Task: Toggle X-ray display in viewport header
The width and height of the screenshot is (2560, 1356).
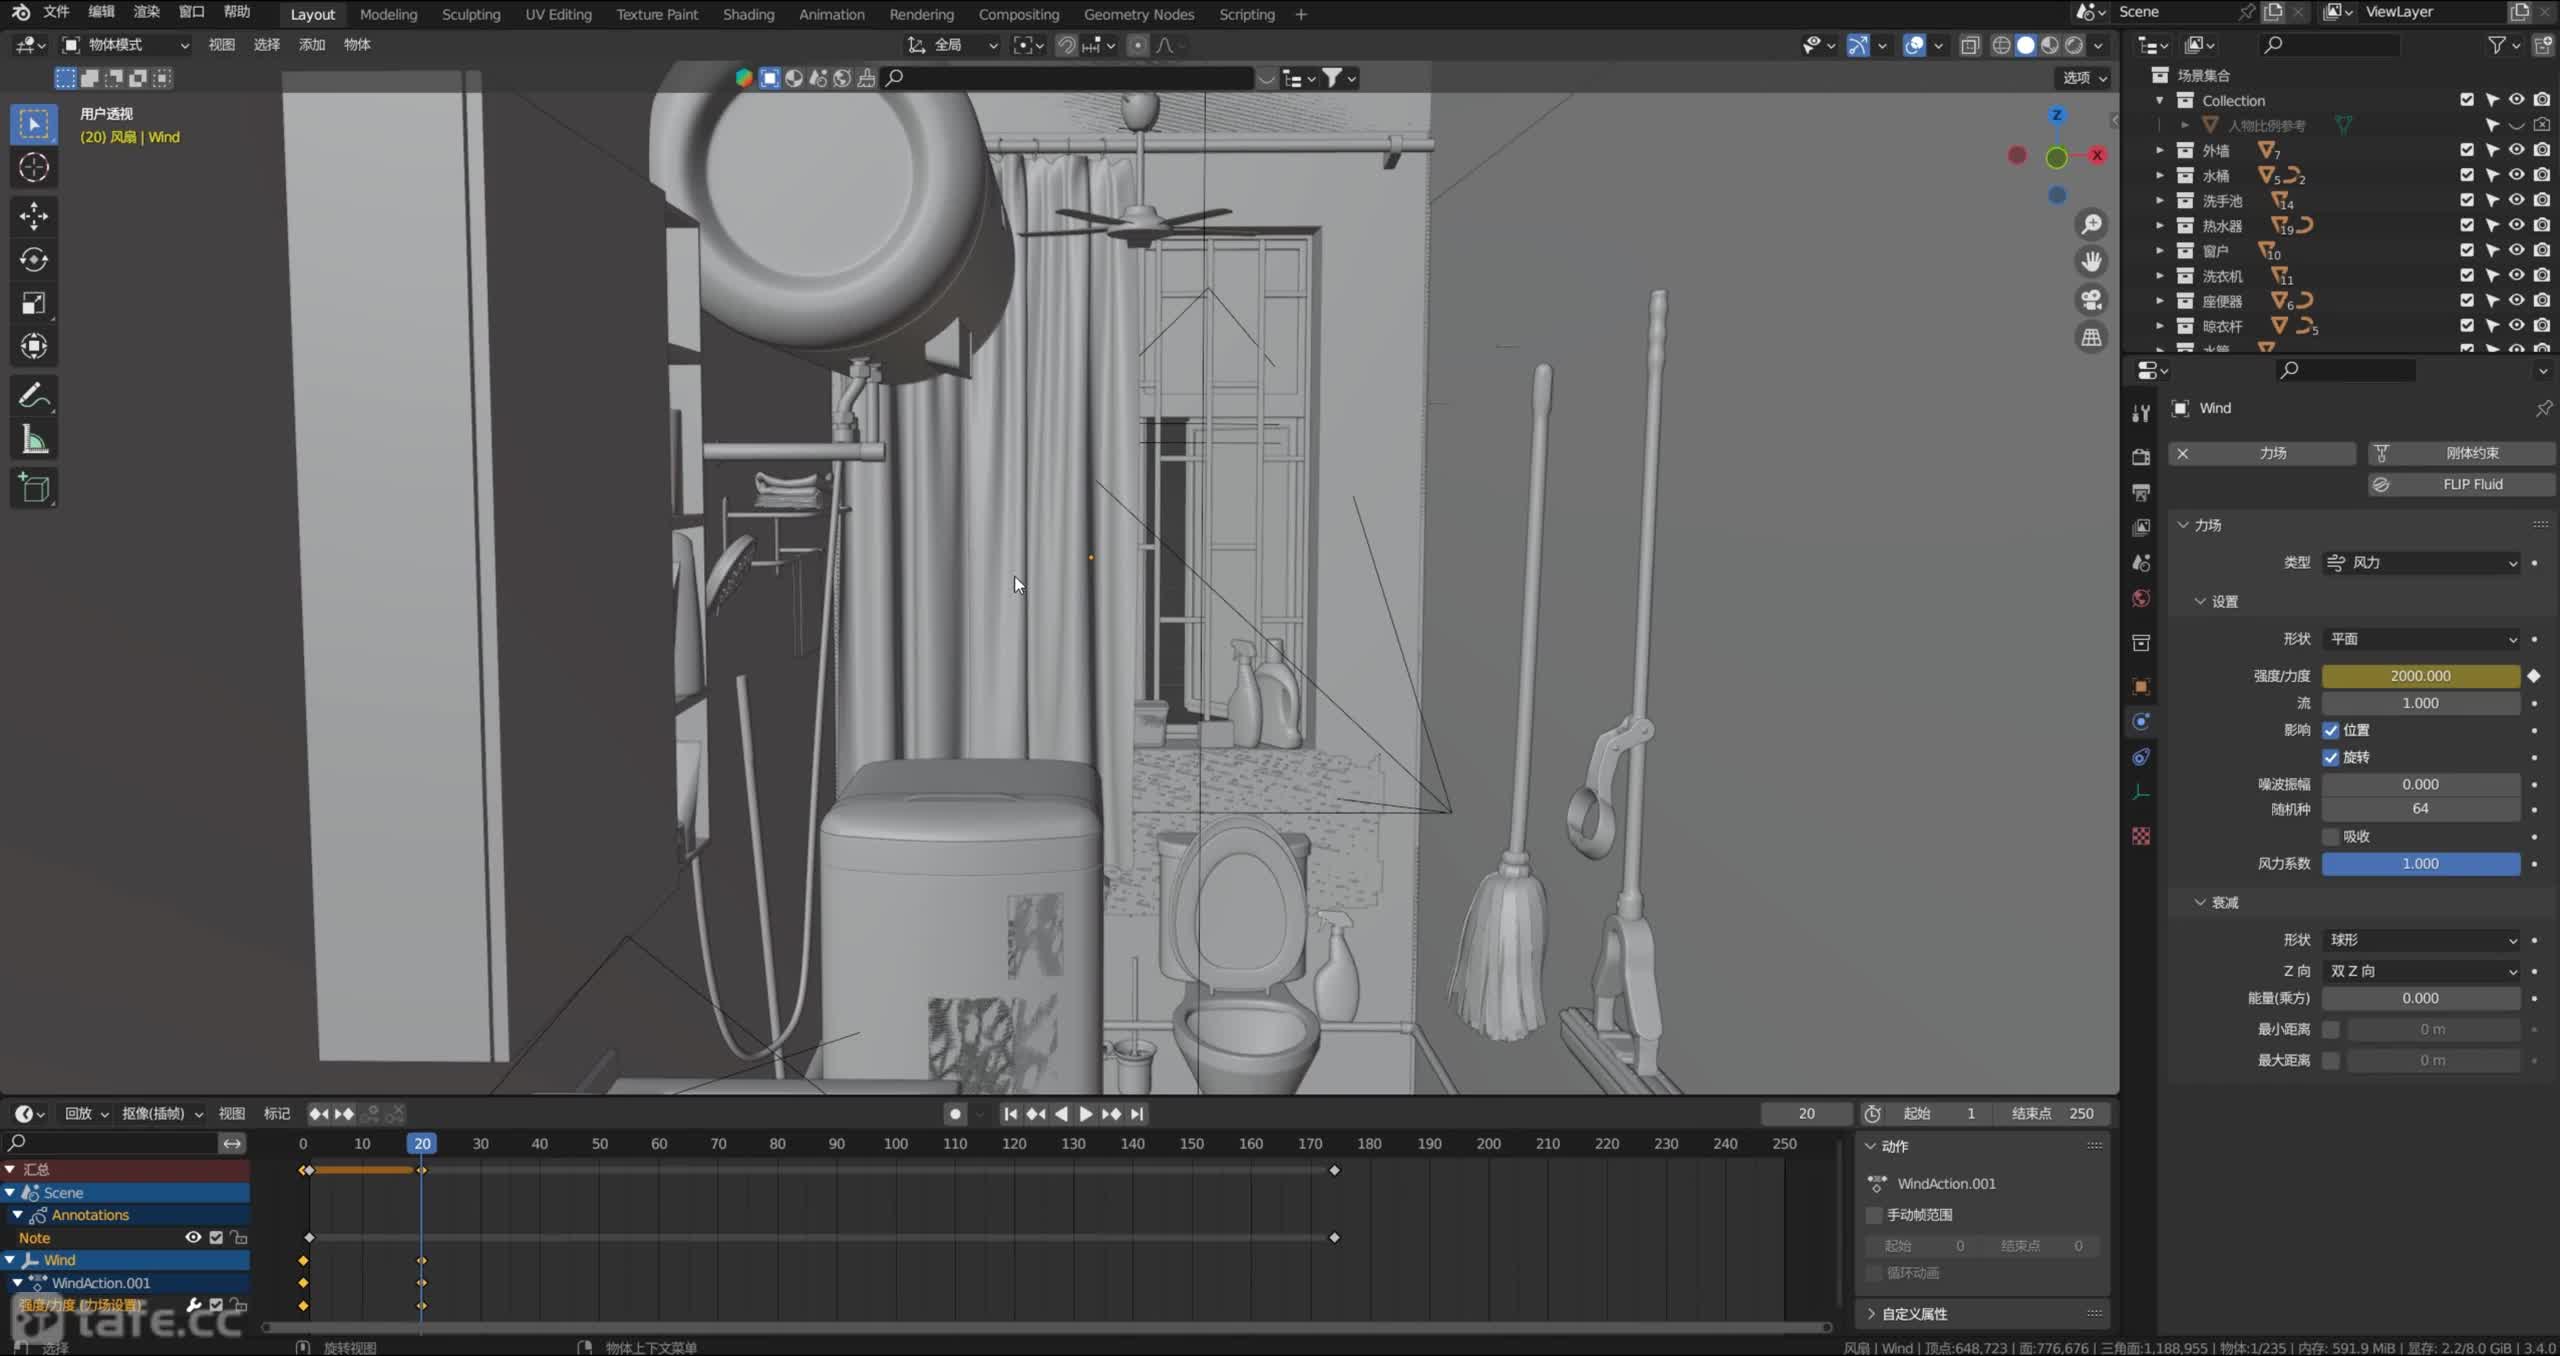Action: click(x=1969, y=45)
